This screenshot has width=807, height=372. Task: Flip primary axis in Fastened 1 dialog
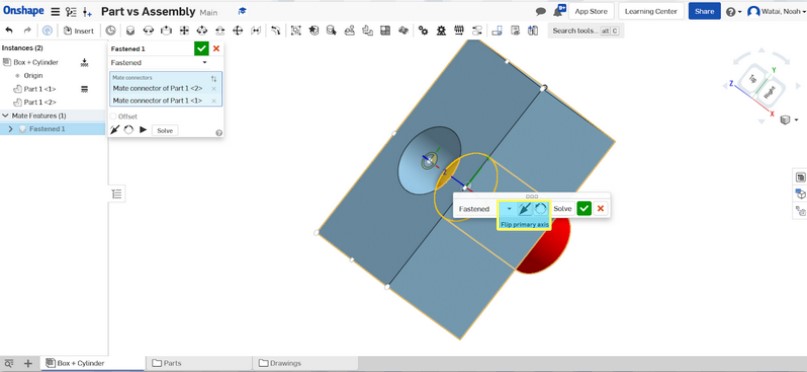pos(115,130)
